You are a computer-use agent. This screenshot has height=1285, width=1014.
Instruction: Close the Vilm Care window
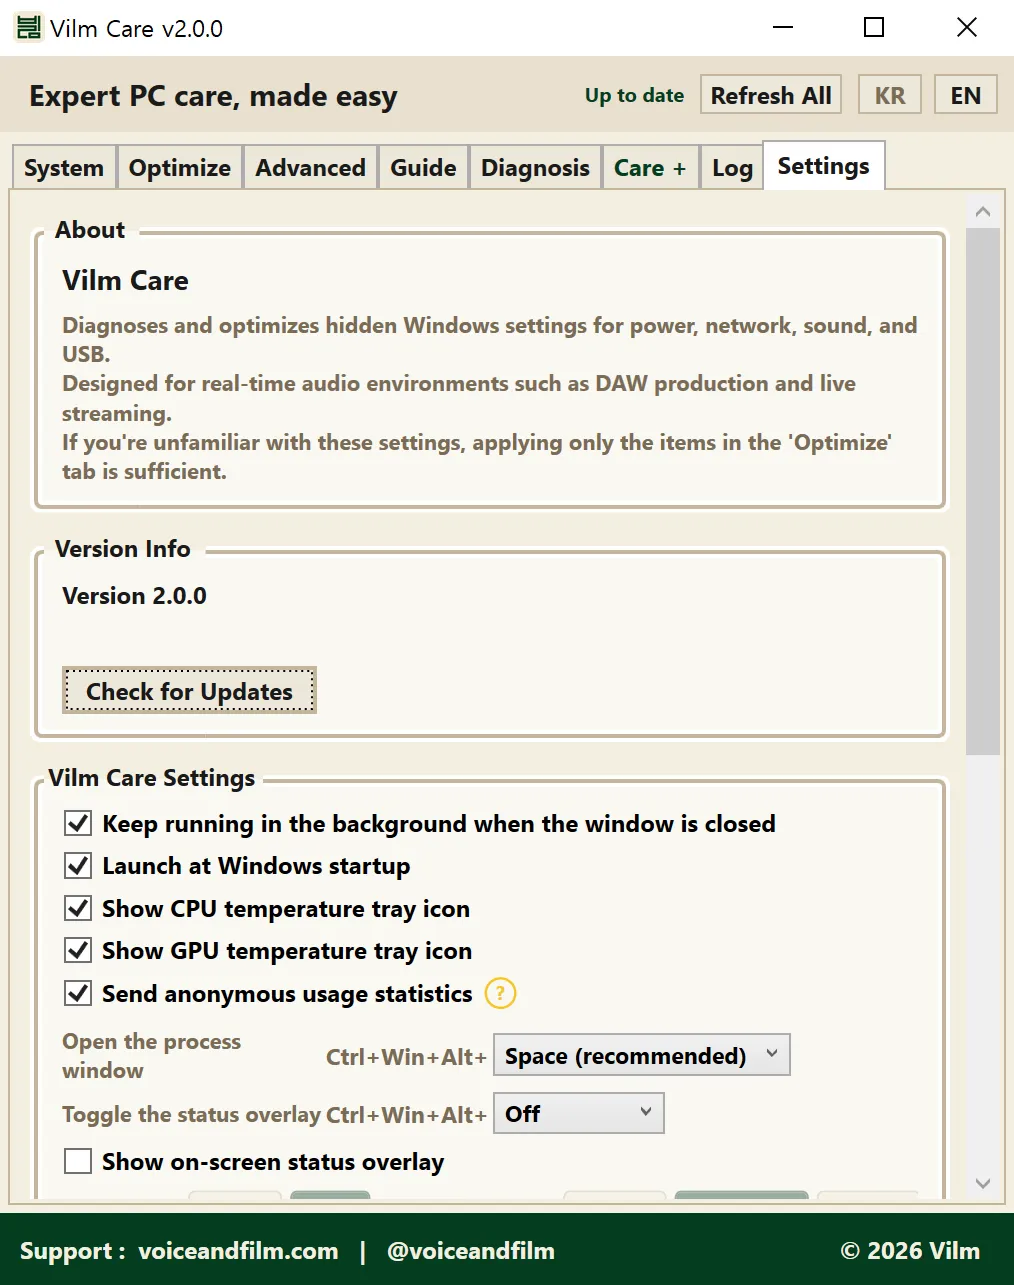tap(967, 27)
